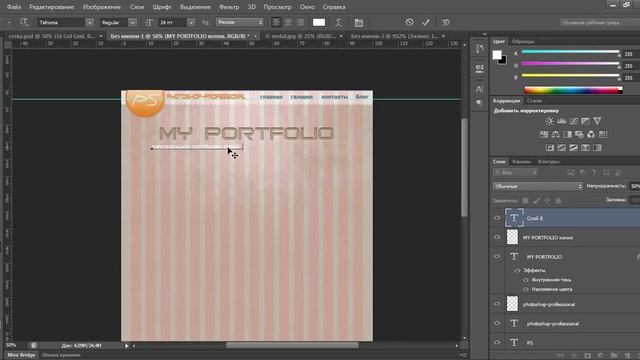Filter layers by pixel layers icon
This screenshot has height=360, width=640.
[x=571, y=173]
